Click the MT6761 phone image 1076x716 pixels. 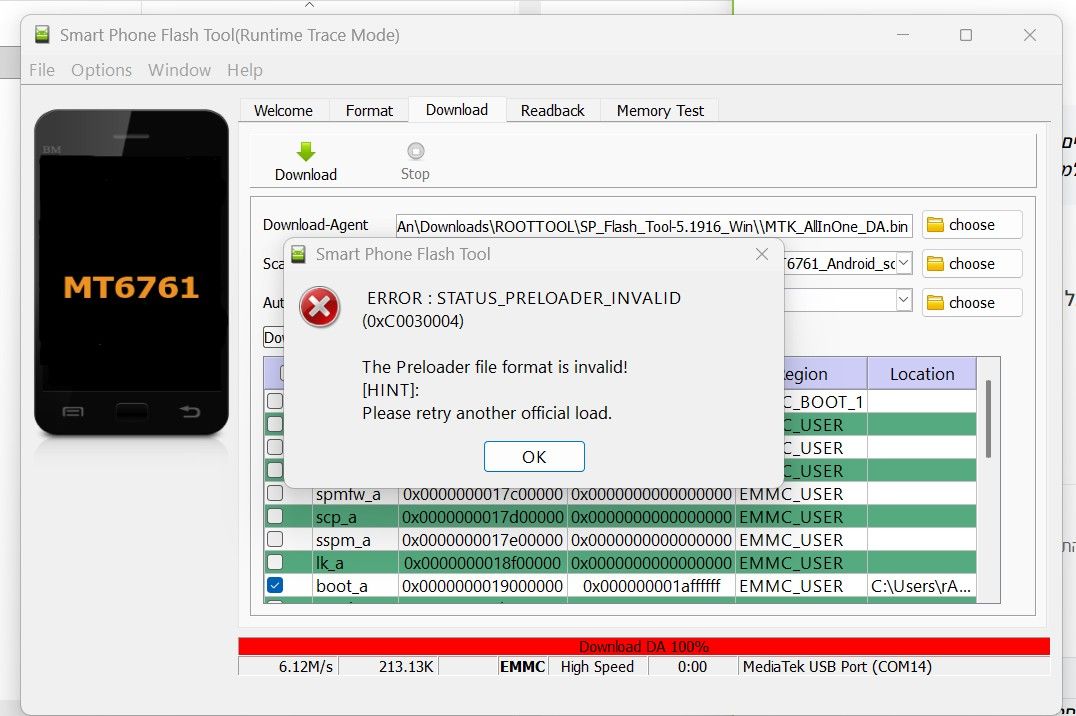pyautogui.click(x=131, y=273)
